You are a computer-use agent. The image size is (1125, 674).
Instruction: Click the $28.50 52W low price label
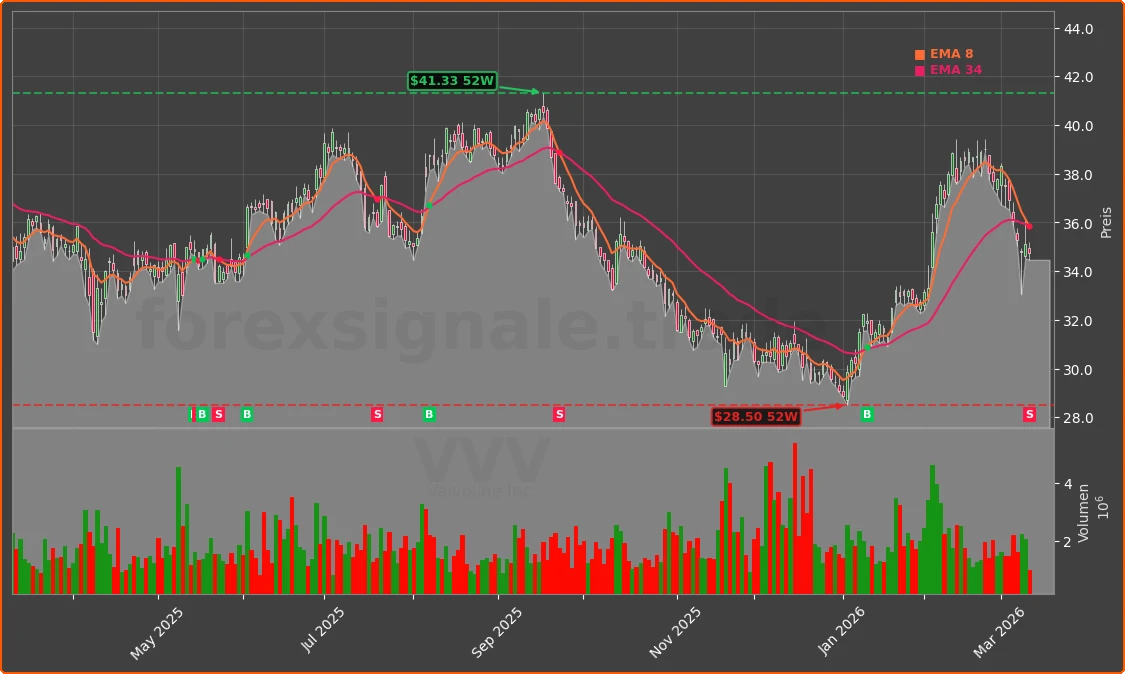(756, 416)
